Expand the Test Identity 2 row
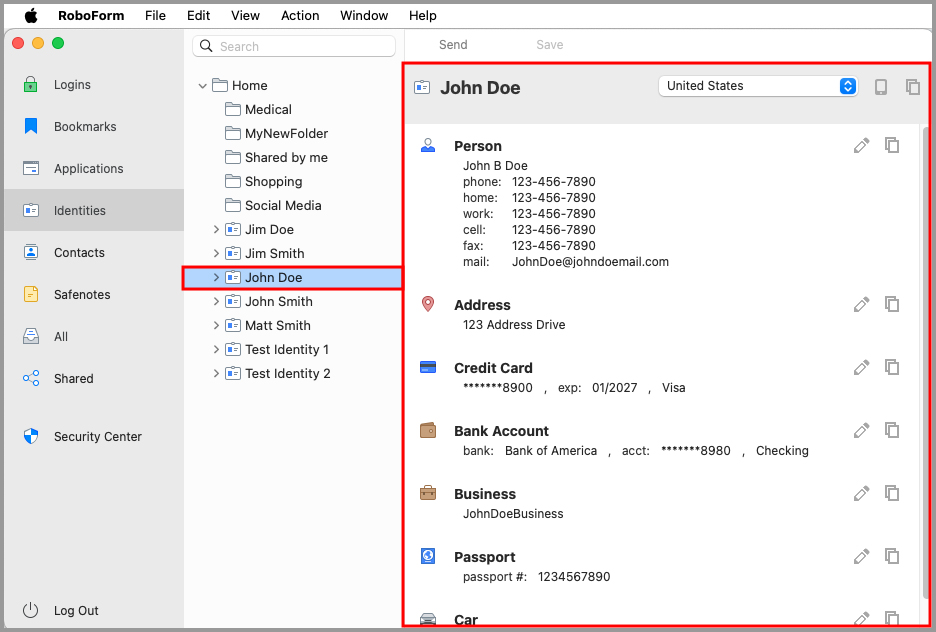The image size is (936, 632). (x=216, y=373)
